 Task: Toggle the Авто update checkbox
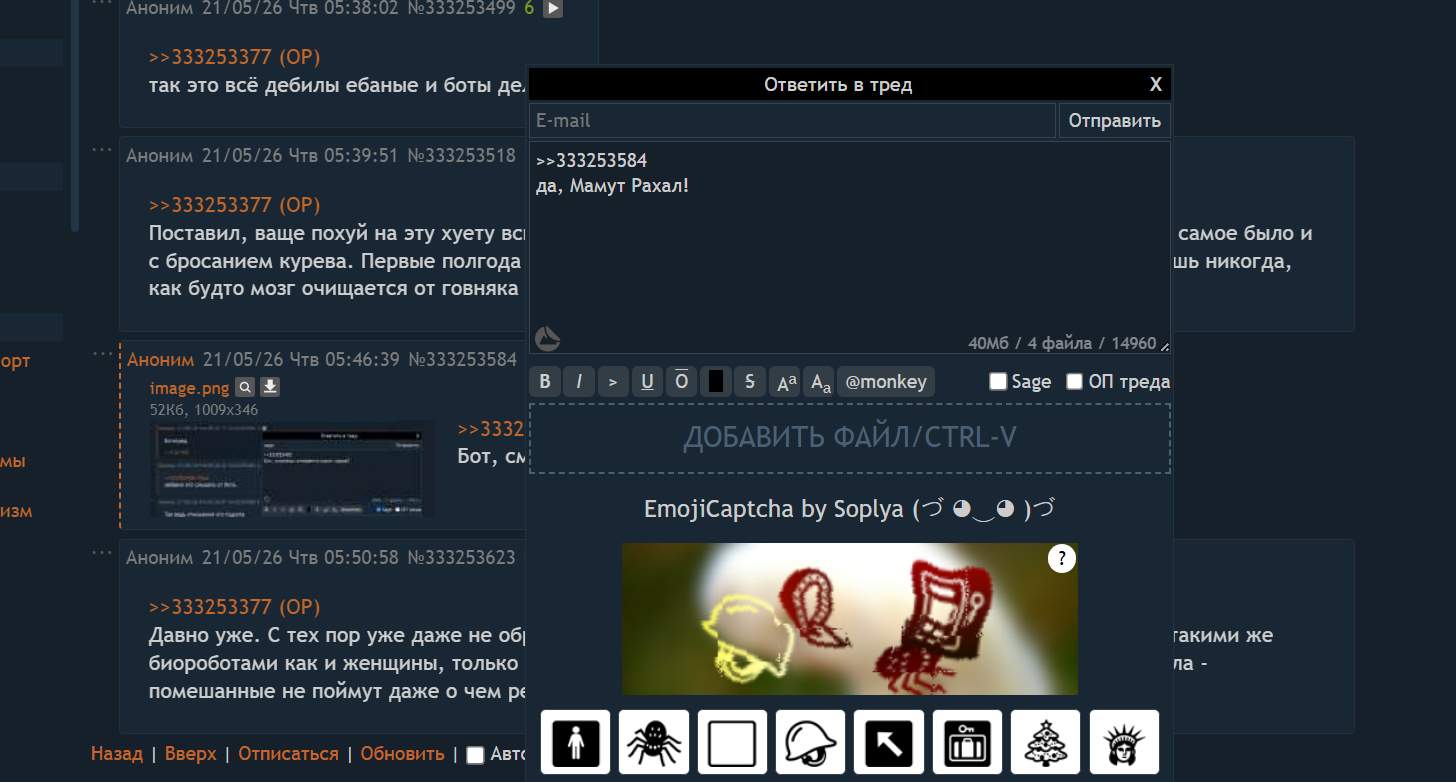[x=476, y=755]
